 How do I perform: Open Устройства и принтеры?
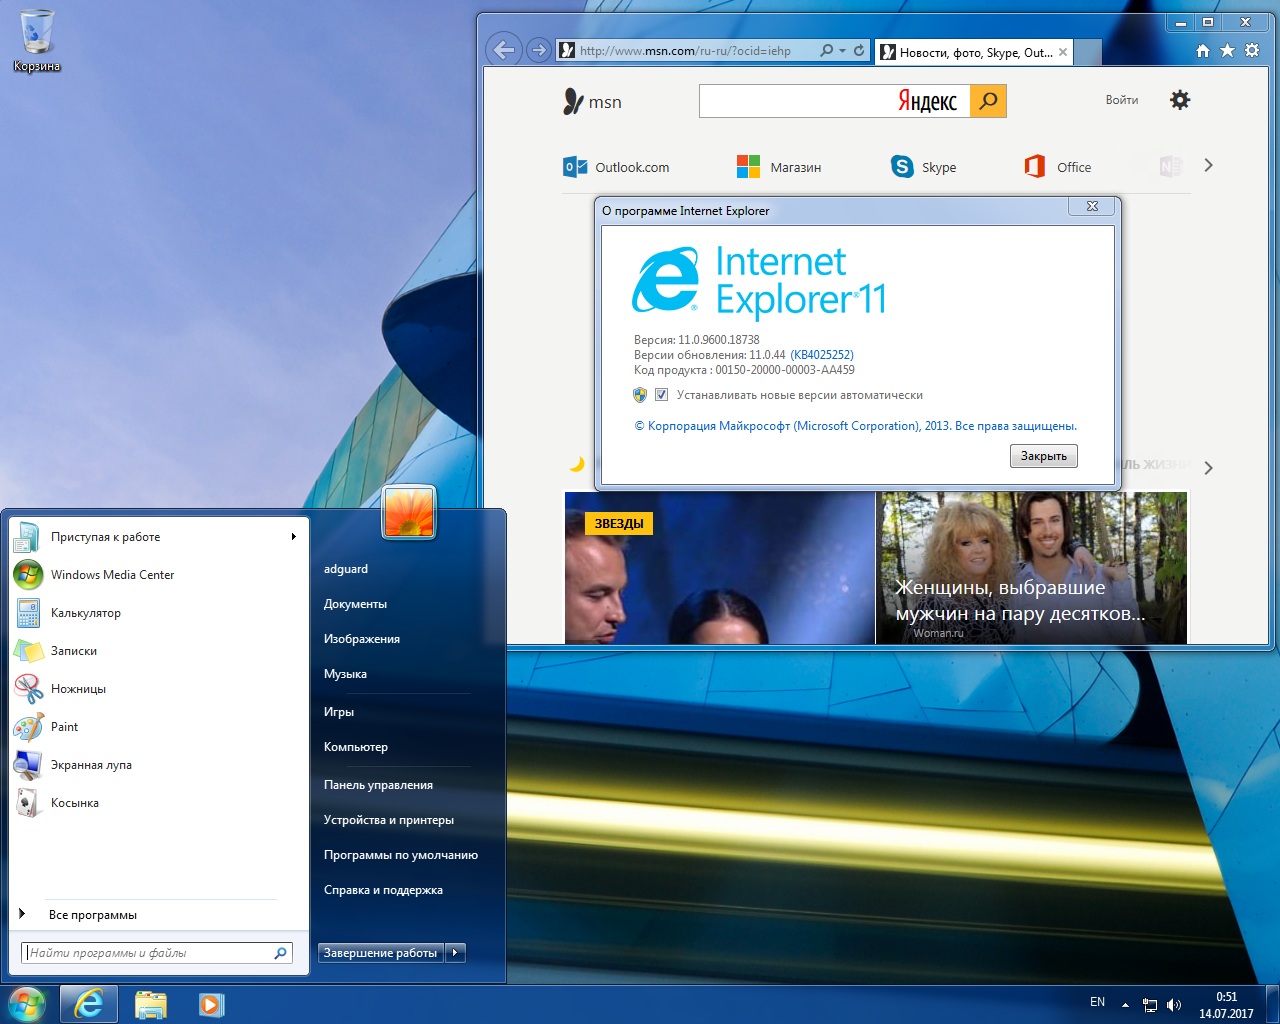click(389, 820)
